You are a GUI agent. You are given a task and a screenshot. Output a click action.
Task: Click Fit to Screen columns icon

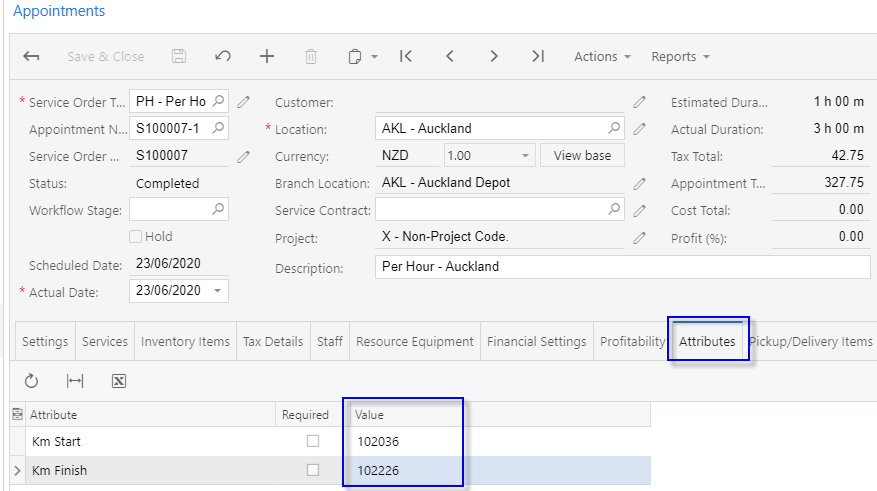coord(75,381)
